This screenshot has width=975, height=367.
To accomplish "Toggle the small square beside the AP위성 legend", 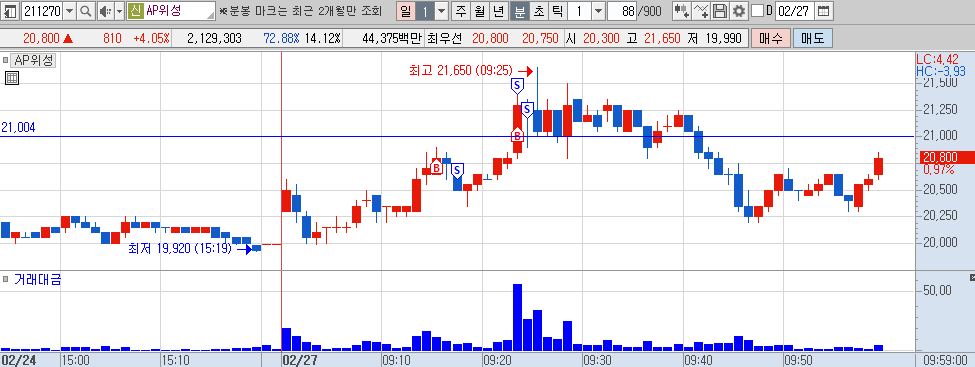I will click(x=6, y=60).
